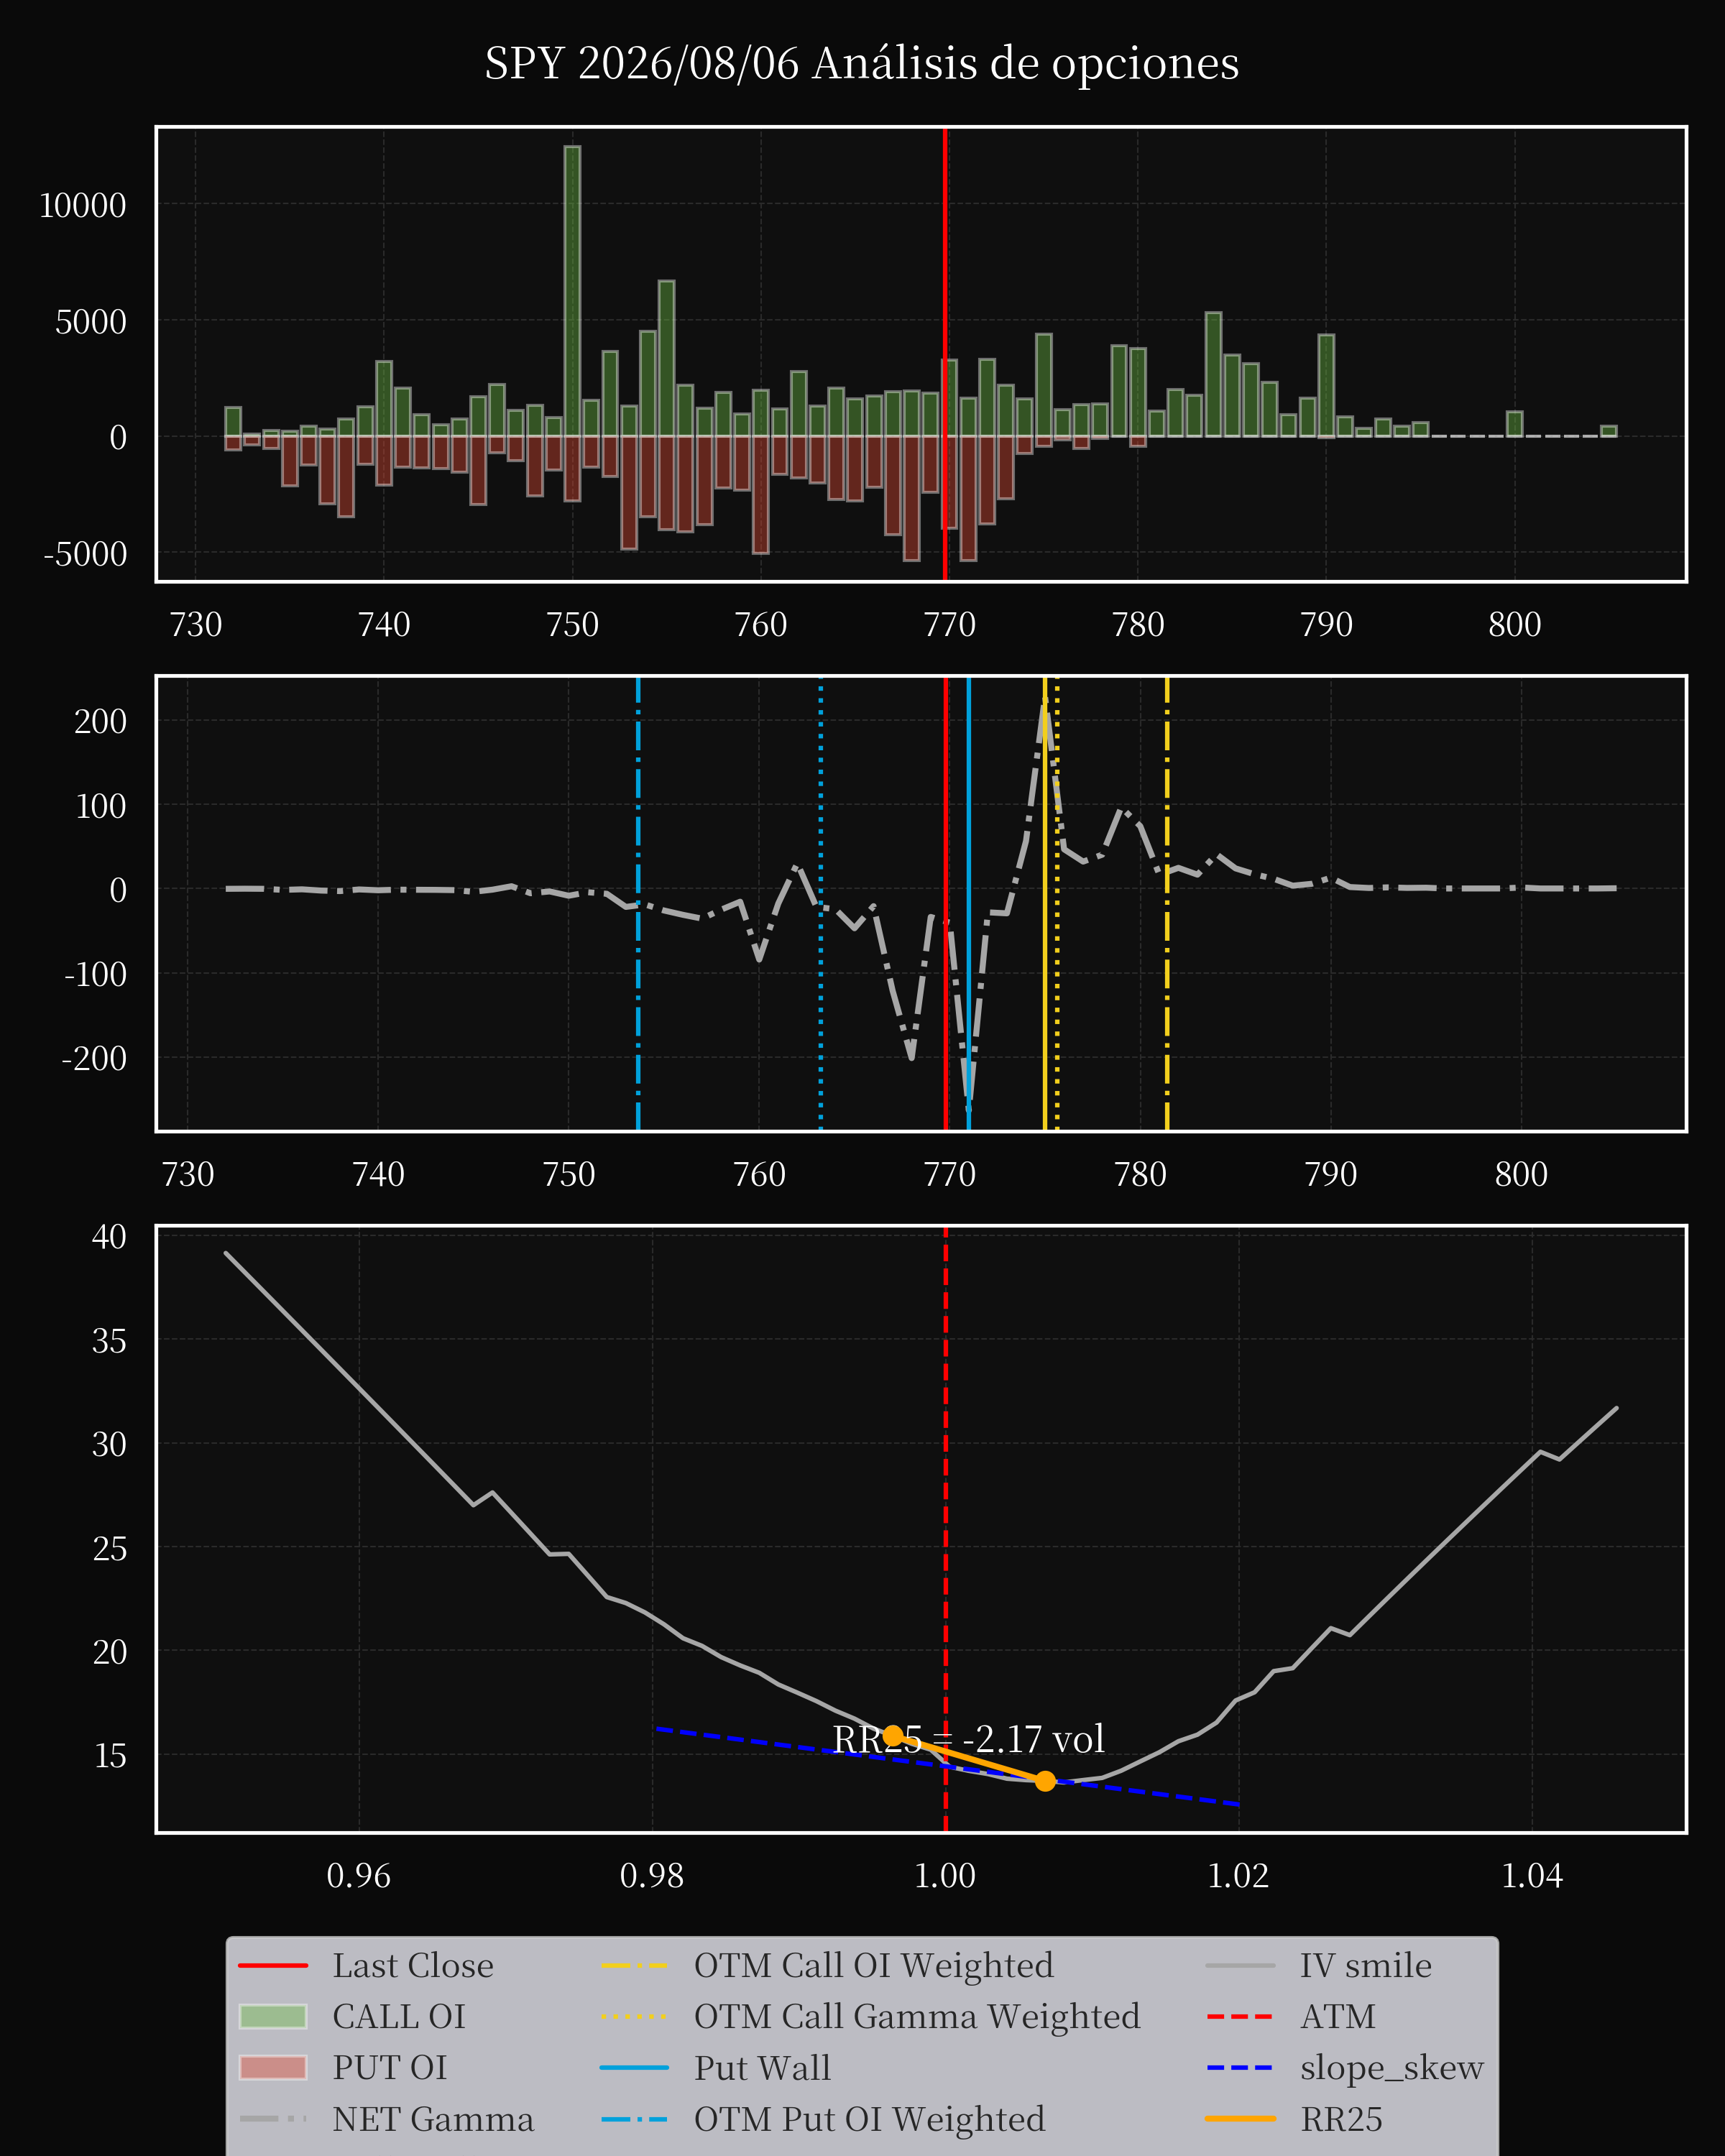Click the right orange RR25 marker dot
The image size is (1725, 2156).
click(x=1045, y=1781)
